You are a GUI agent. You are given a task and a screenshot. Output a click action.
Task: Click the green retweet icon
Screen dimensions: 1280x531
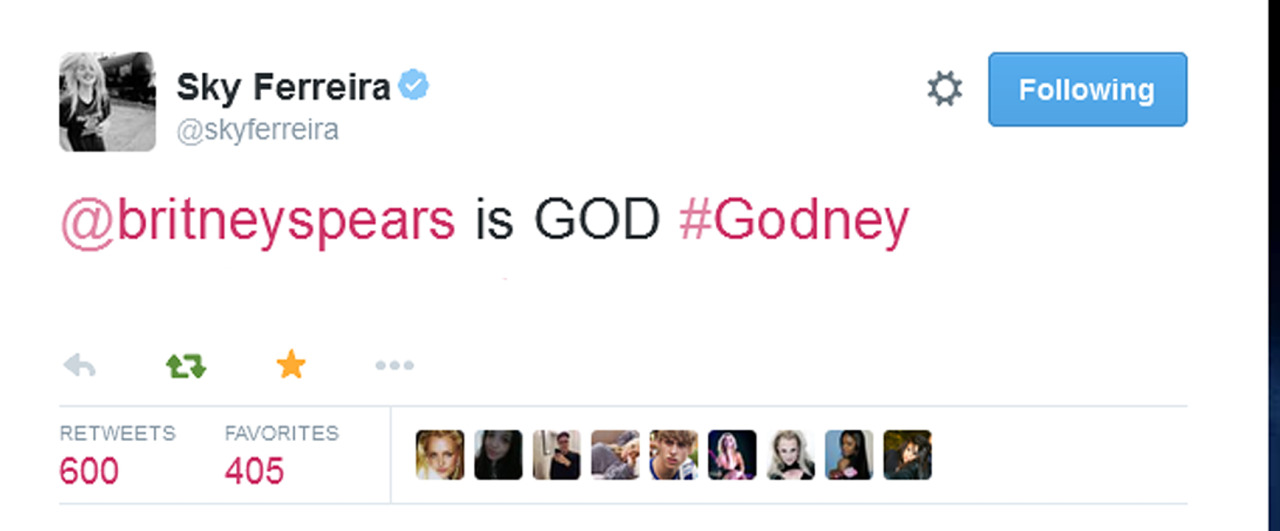(185, 366)
